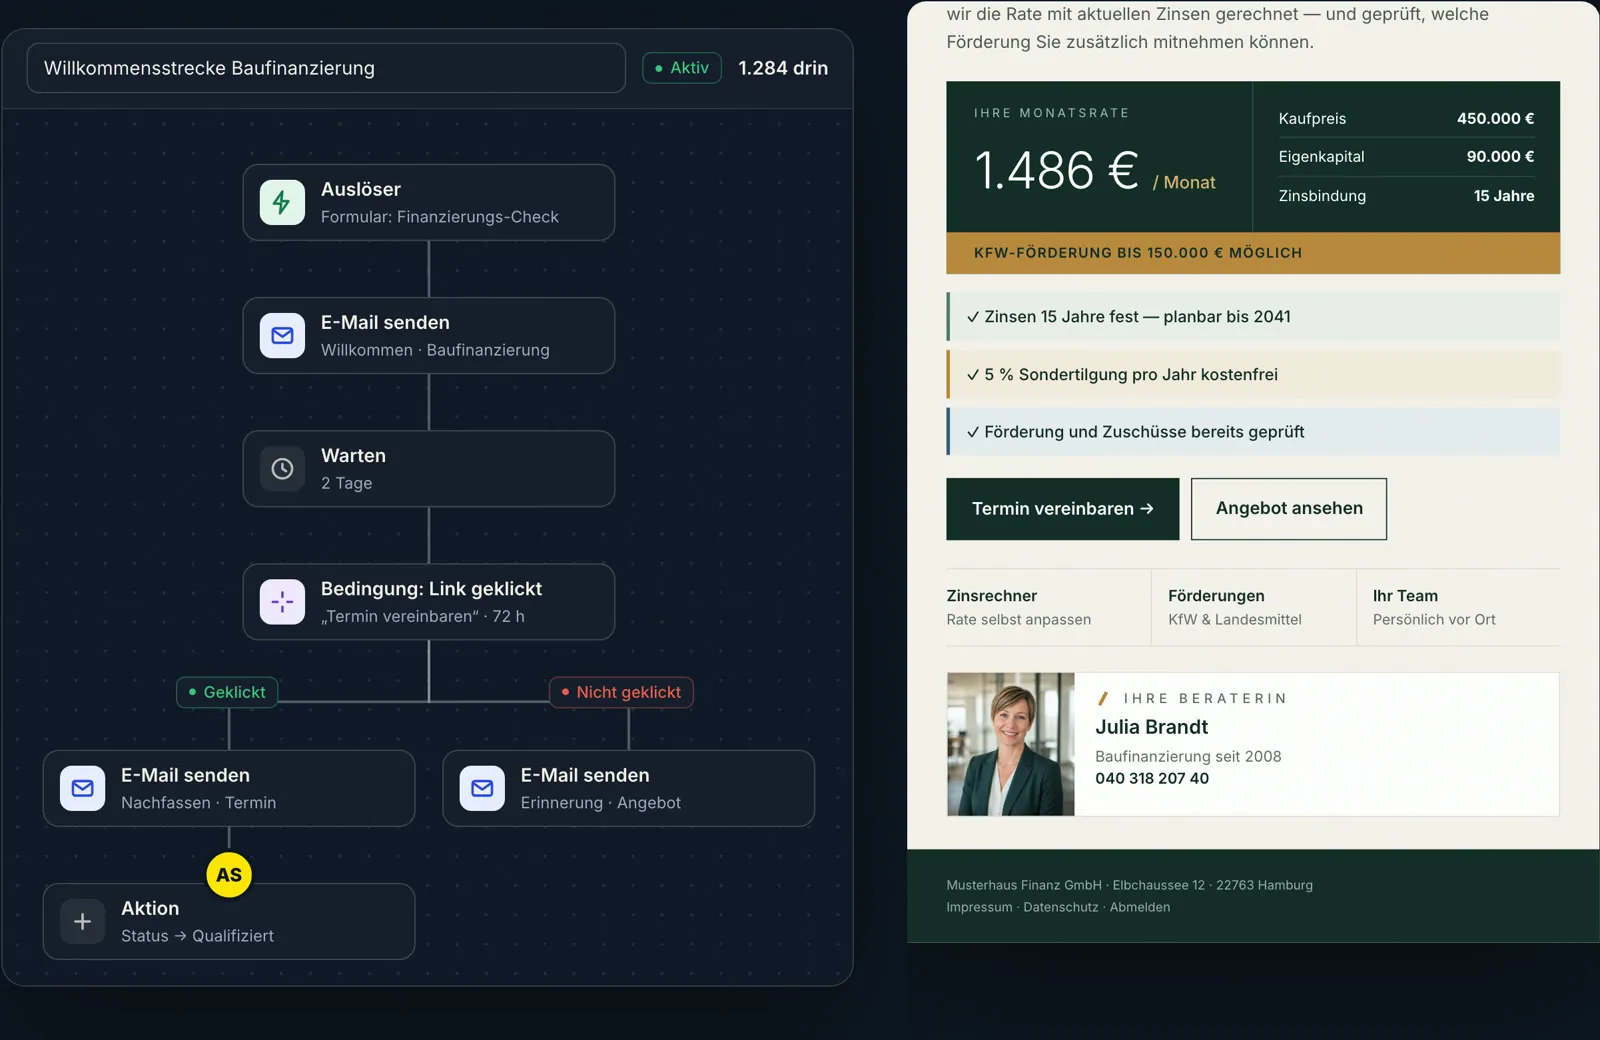Screen dimensions: 1600x1040
Task: Click the branch icon on Bedingung node
Action: click(x=282, y=602)
